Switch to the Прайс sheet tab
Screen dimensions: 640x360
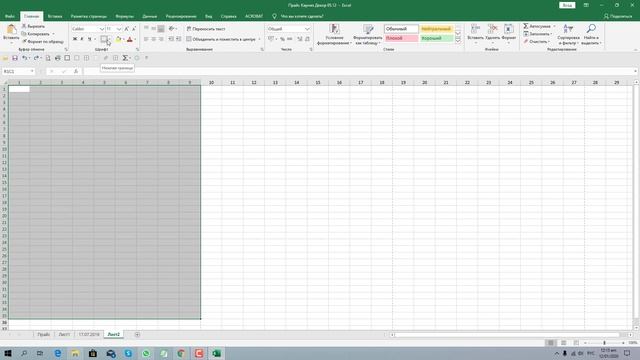(43, 334)
